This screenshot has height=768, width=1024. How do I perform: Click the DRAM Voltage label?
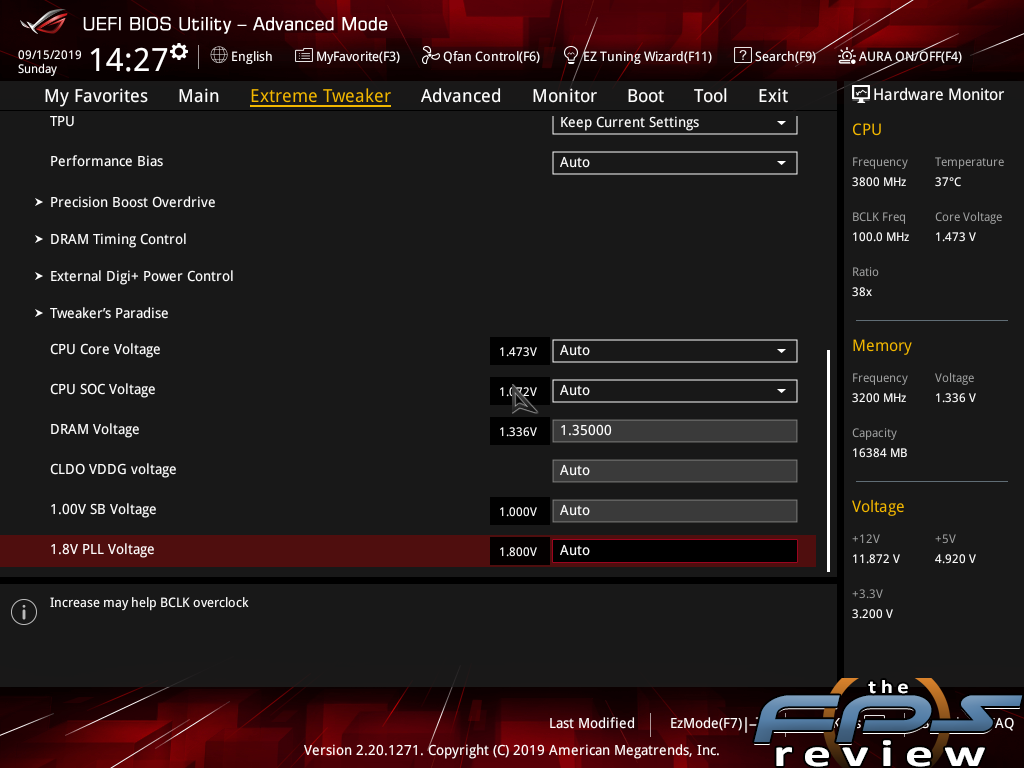95,430
